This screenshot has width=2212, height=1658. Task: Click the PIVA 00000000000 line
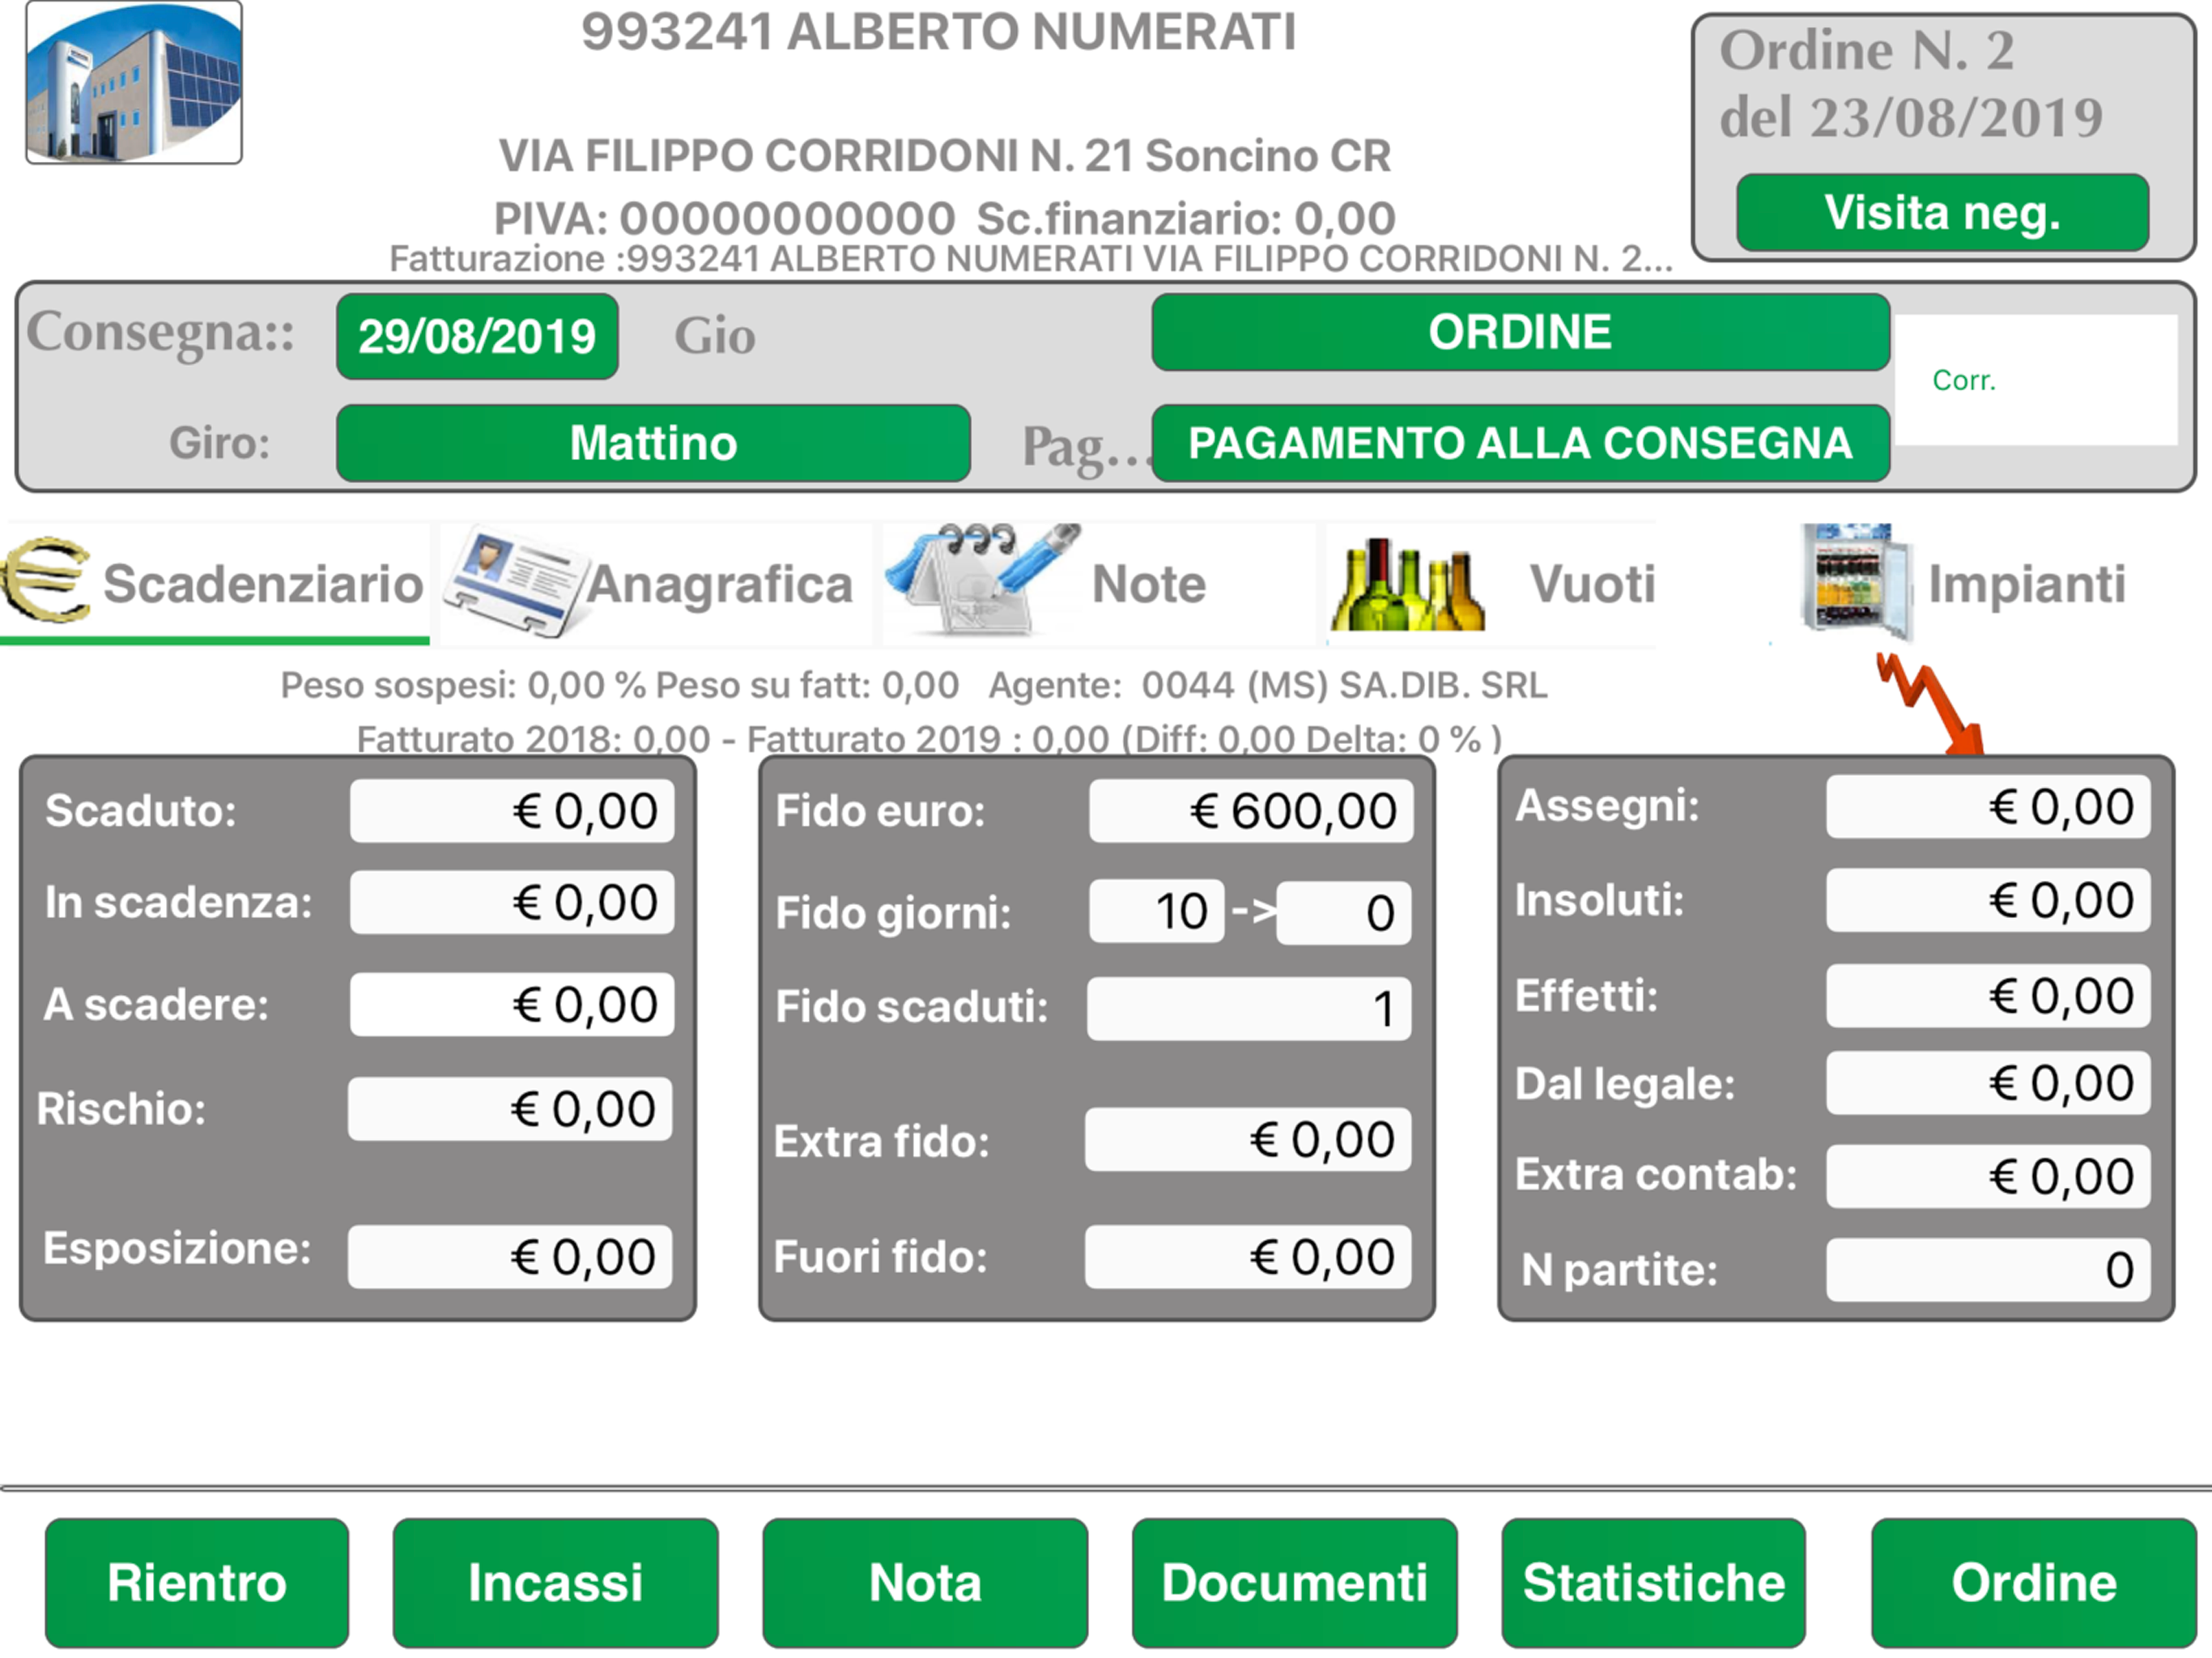tap(945, 218)
